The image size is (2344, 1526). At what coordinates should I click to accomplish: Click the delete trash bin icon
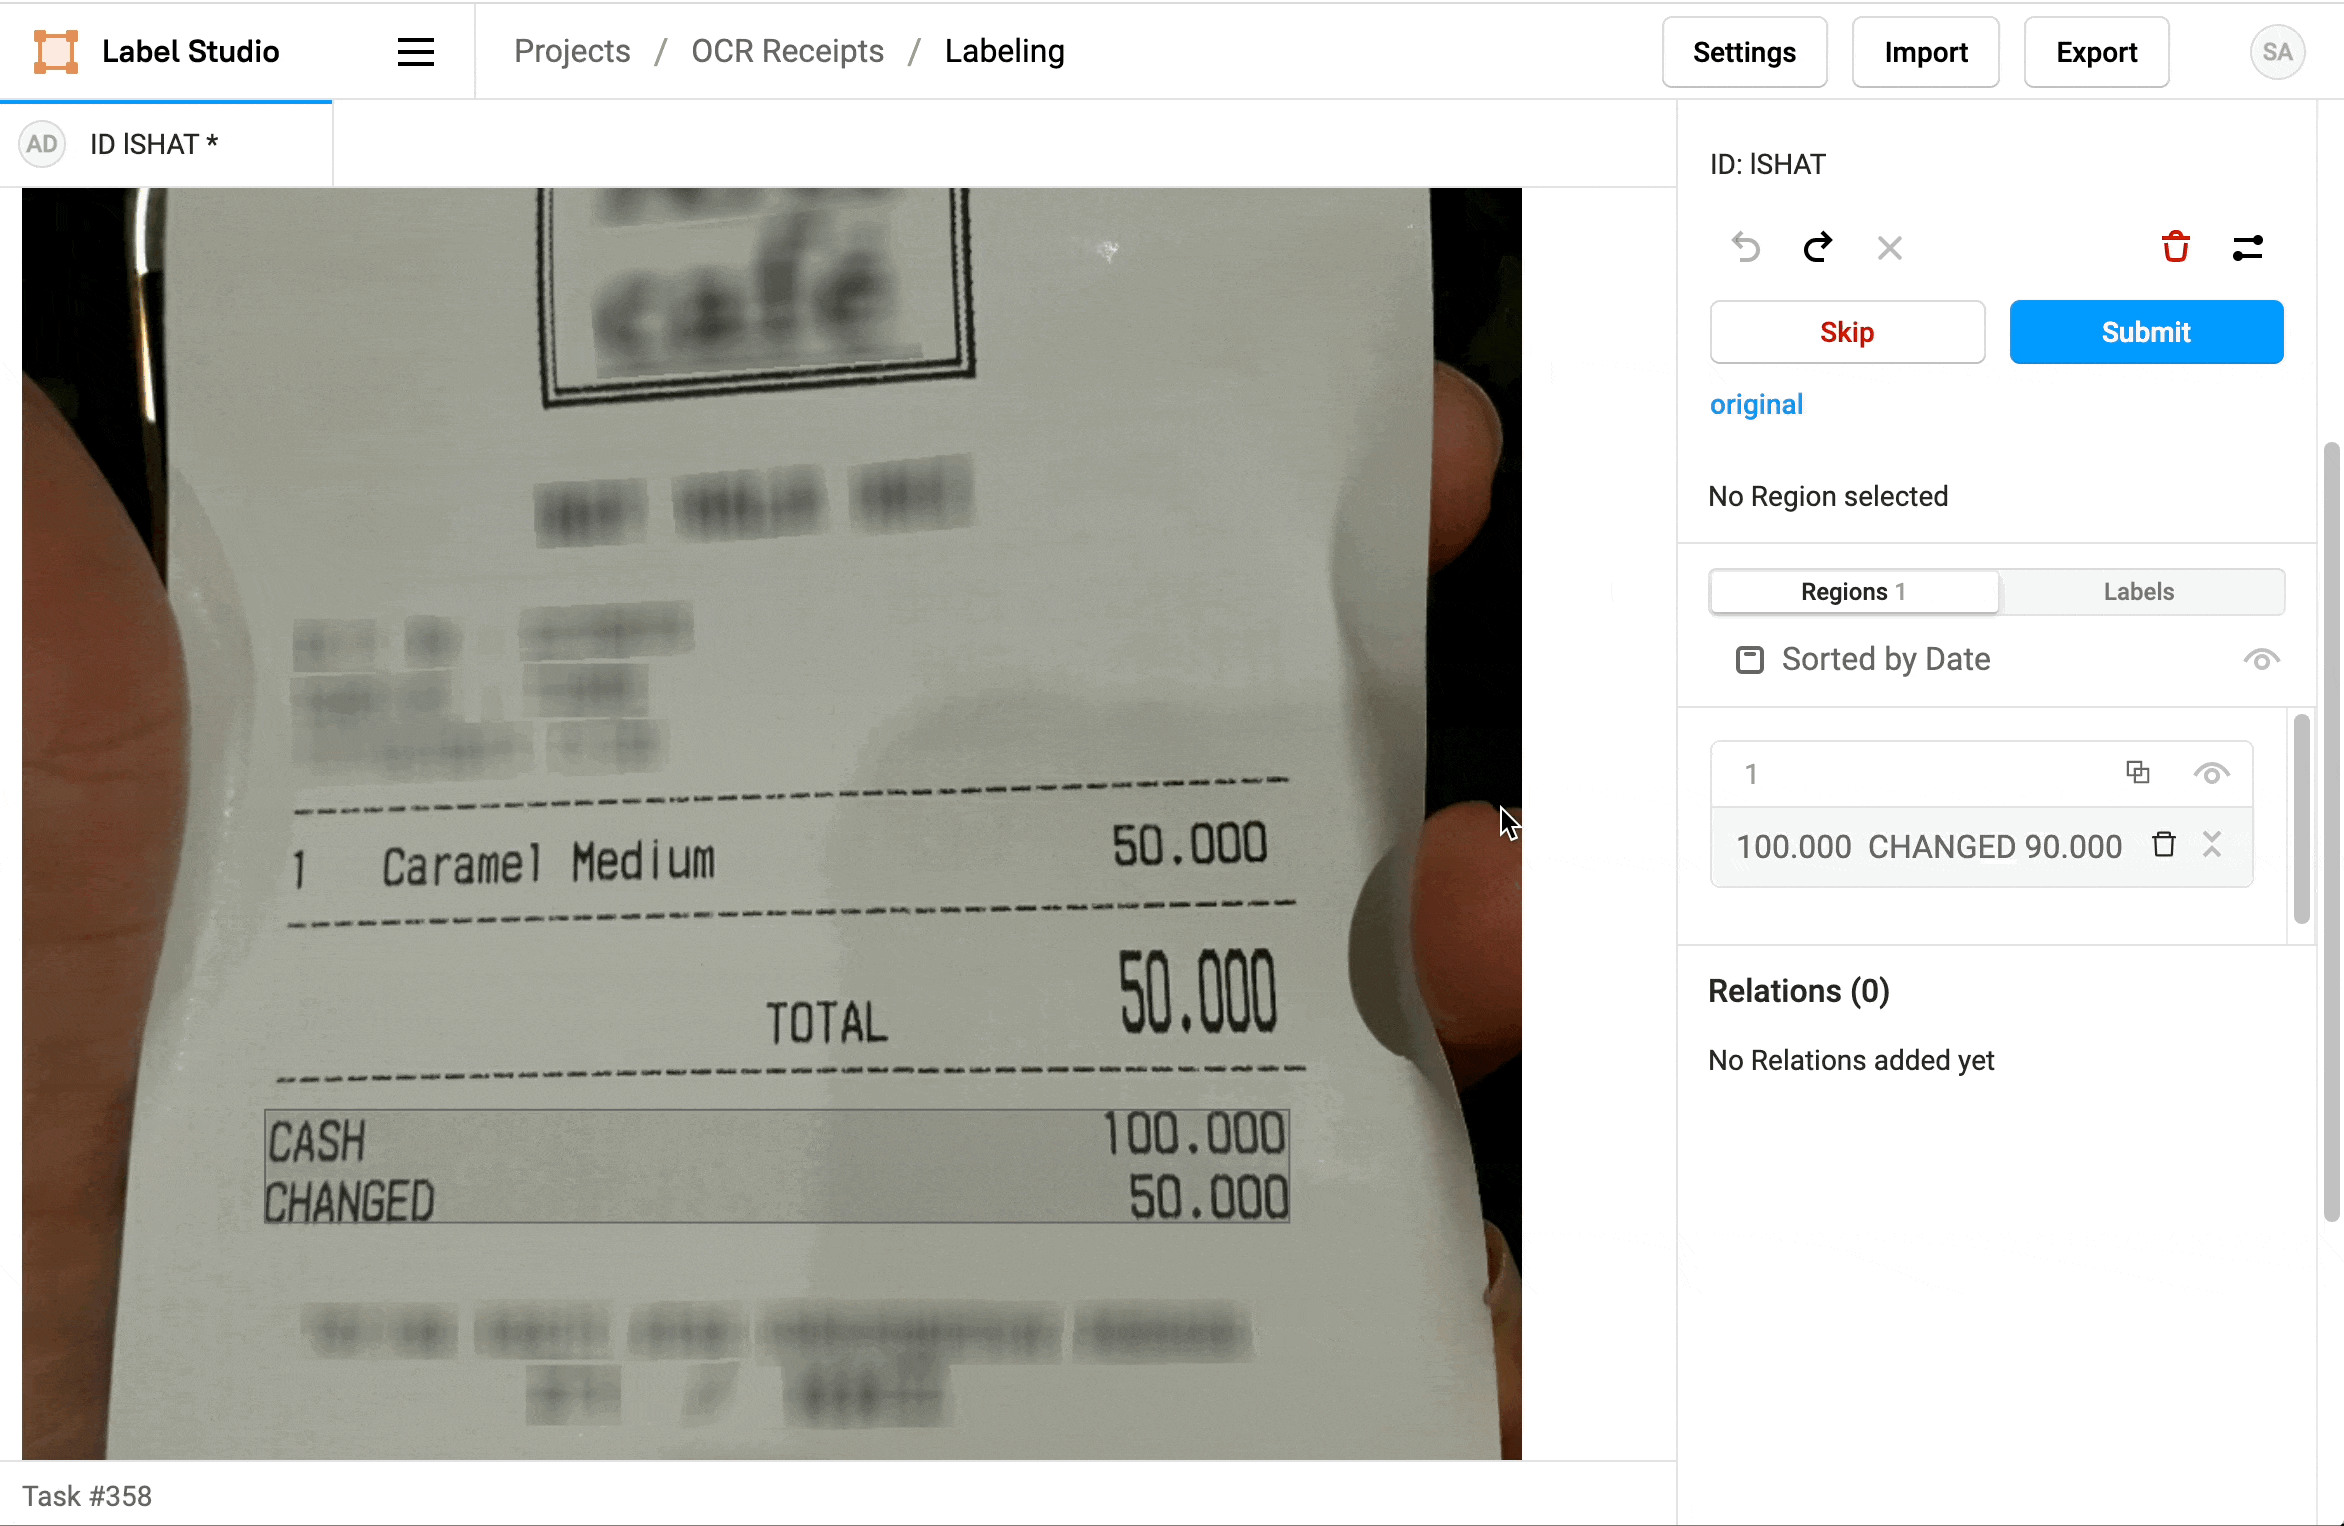[x=2175, y=246]
